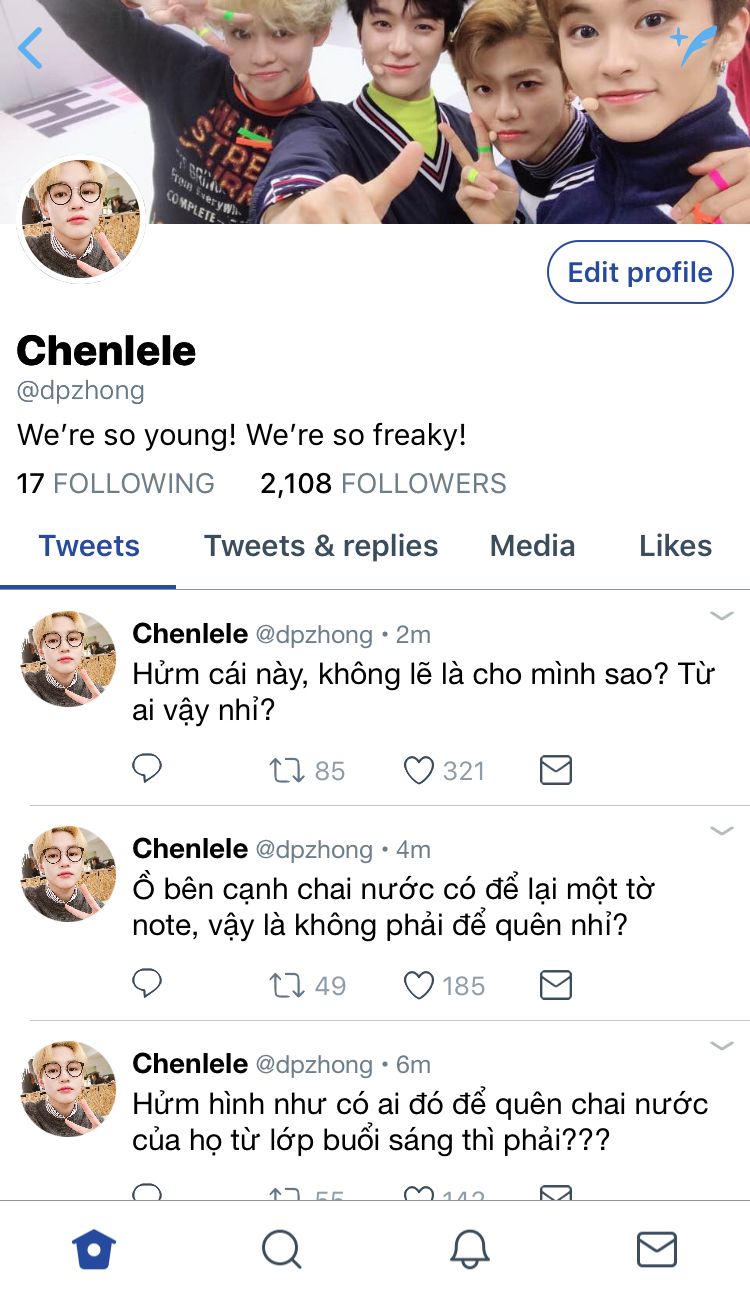
Task: Open the 2,108 Followers list
Action: pos(383,484)
